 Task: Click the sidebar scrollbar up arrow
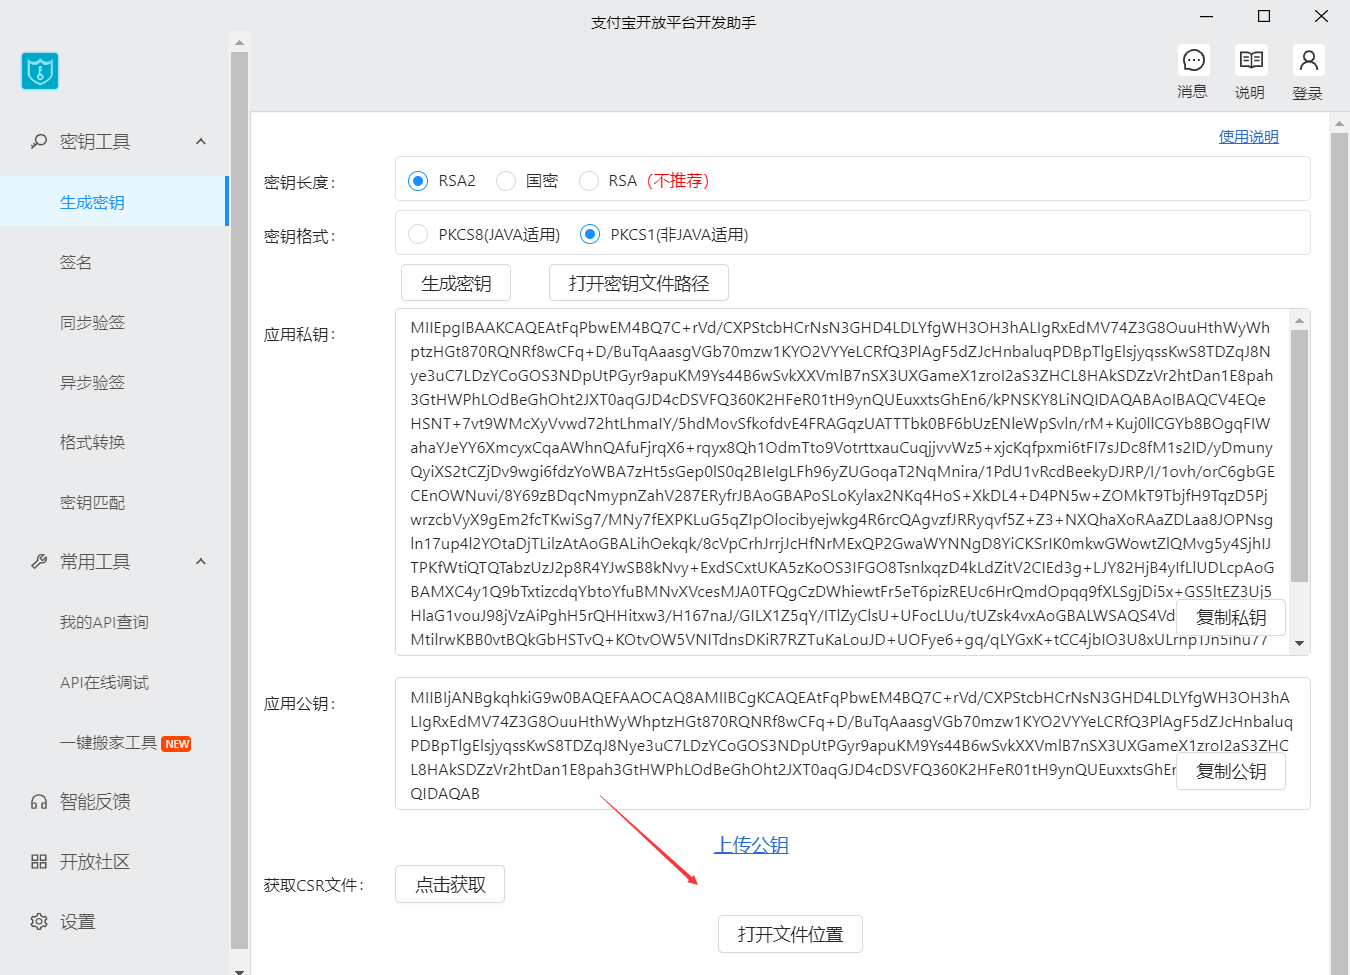pos(239,43)
